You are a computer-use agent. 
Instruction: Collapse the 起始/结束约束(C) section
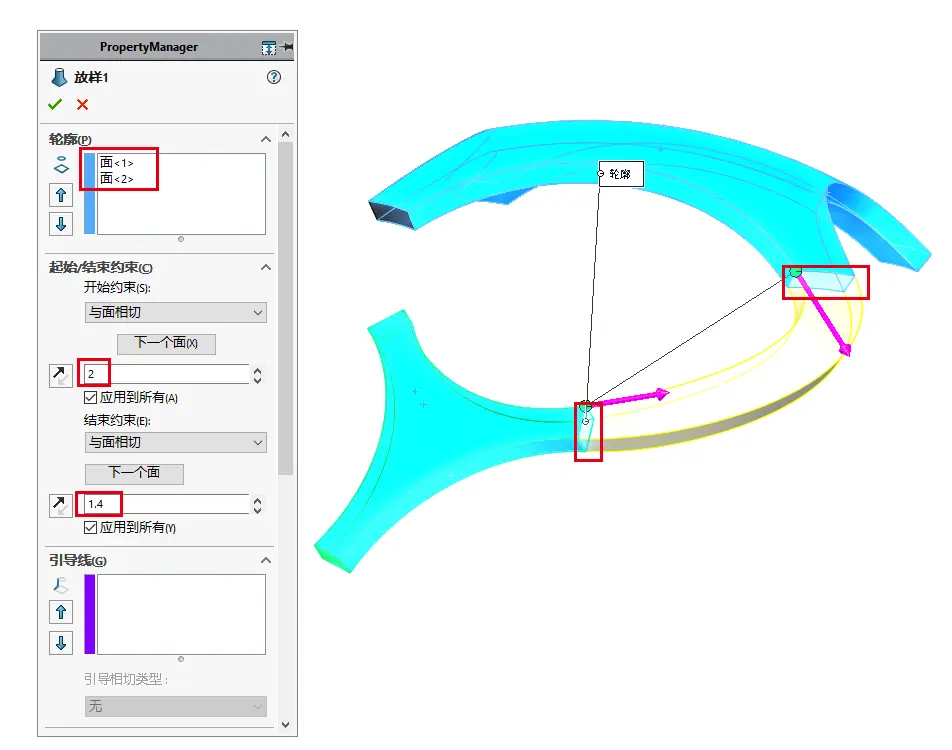[266, 267]
